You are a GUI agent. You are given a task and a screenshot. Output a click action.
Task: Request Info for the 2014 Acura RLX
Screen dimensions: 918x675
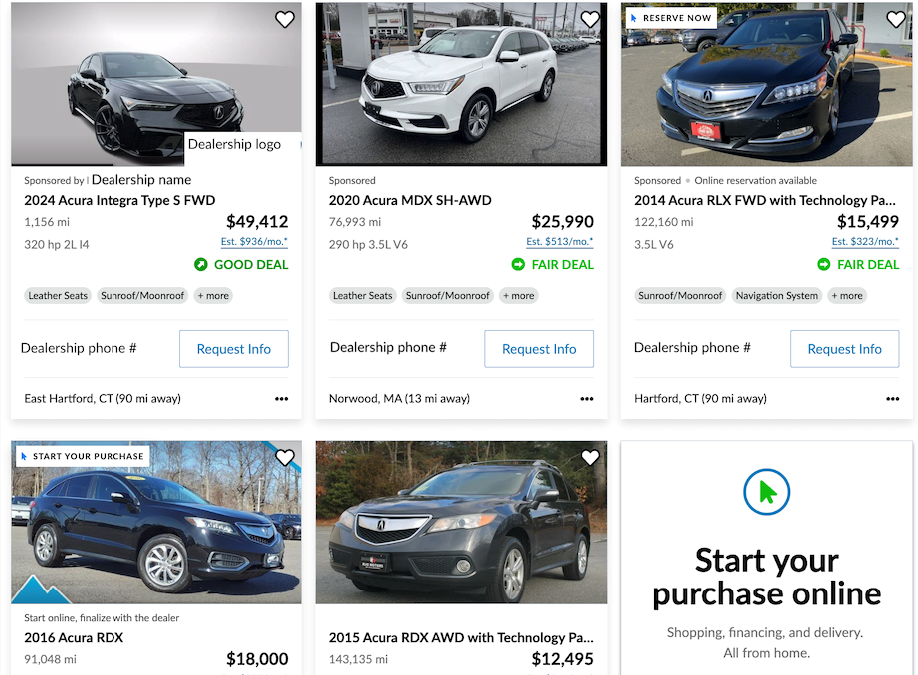point(844,349)
